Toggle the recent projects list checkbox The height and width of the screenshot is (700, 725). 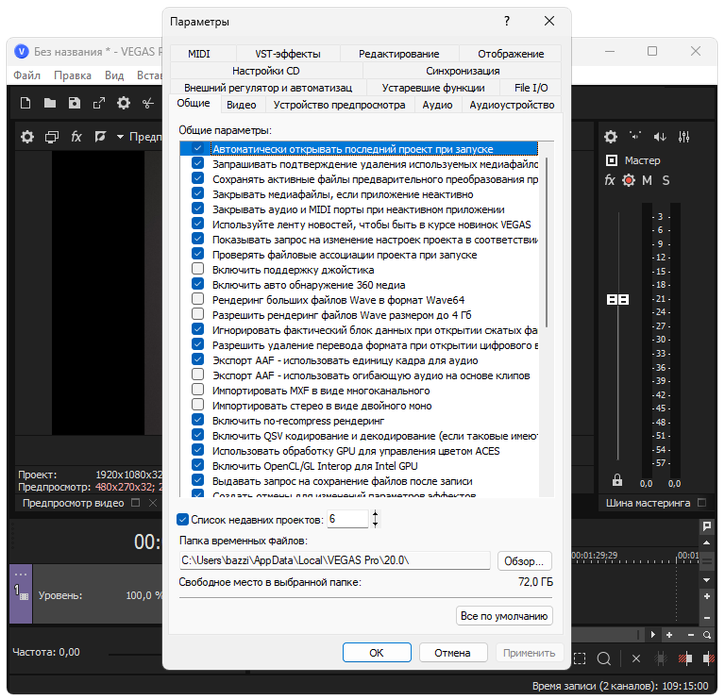tap(182, 520)
